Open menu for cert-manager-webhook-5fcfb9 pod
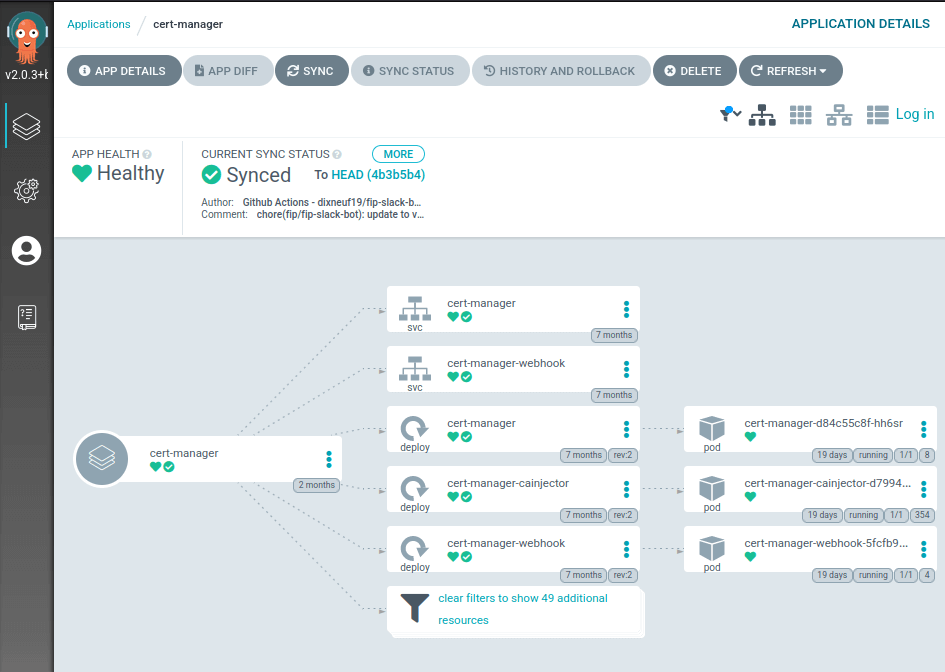The image size is (945, 672). [923, 549]
